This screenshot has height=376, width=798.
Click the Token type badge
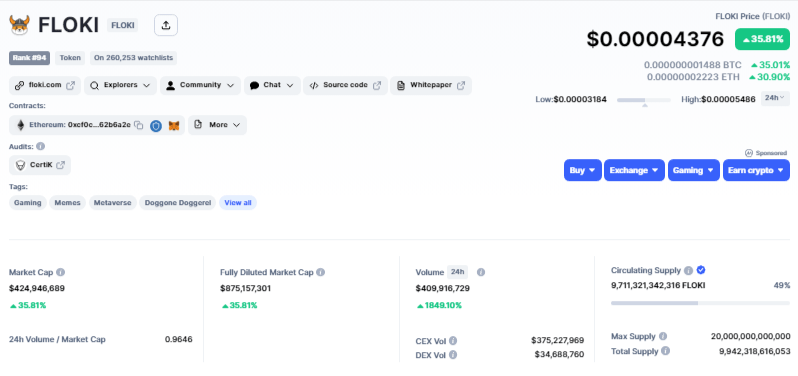coord(70,58)
